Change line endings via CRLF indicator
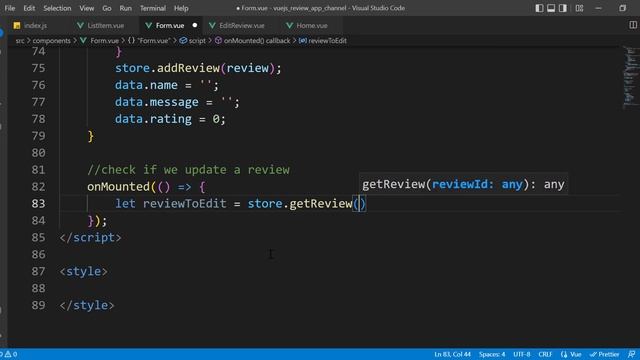Image resolution: width=640 pixels, height=360 pixels. [x=545, y=354]
